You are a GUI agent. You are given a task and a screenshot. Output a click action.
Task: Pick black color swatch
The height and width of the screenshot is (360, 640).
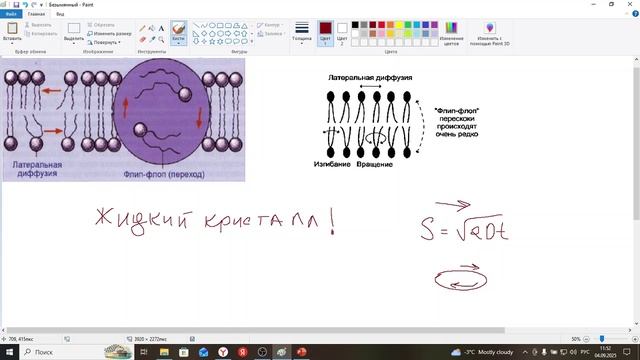355,25
